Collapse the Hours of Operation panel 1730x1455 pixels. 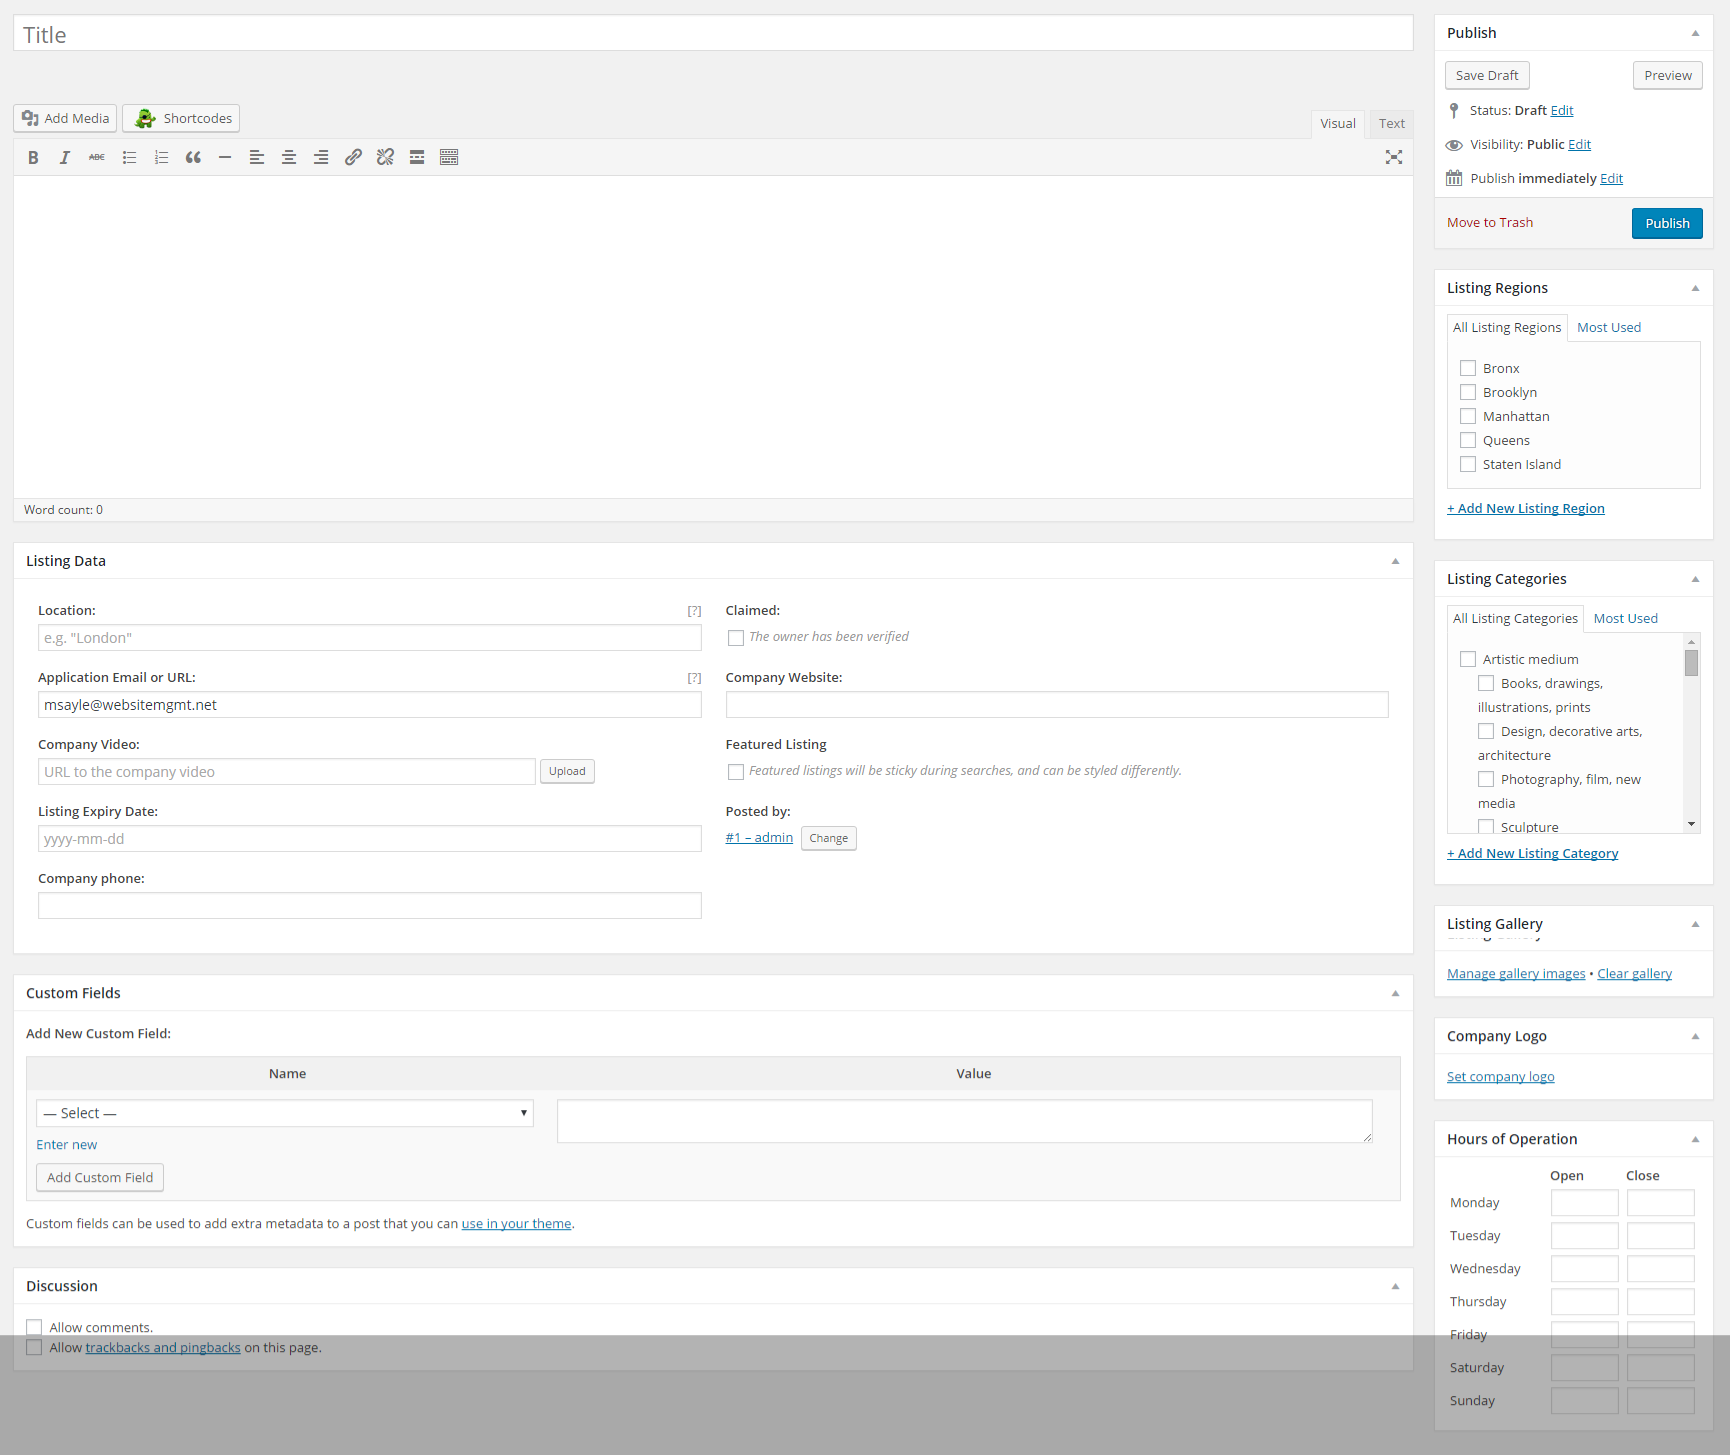pyautogui.click(x=1695, y=1139)
